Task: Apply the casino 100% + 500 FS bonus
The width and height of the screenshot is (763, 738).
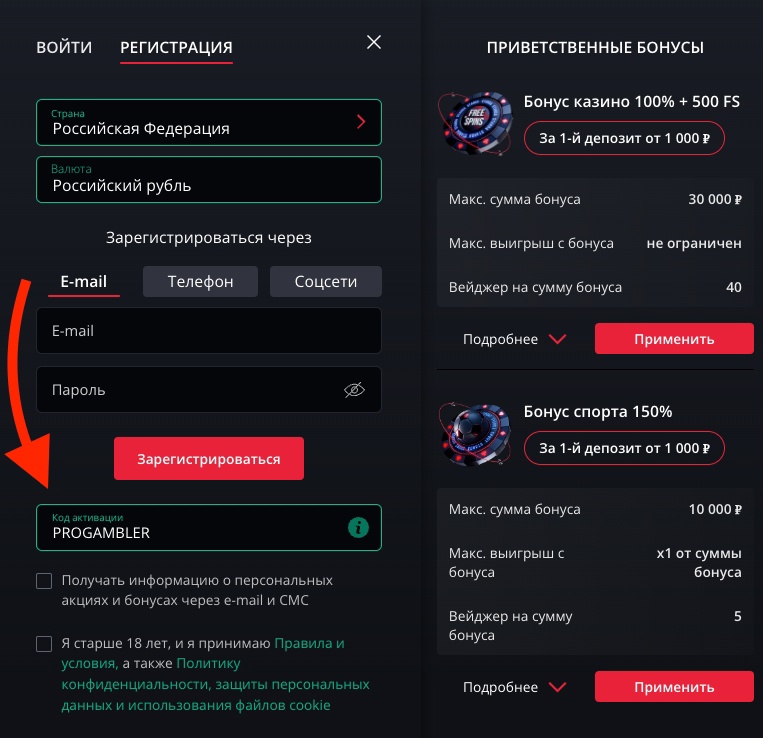Action: tap(674, 339)
